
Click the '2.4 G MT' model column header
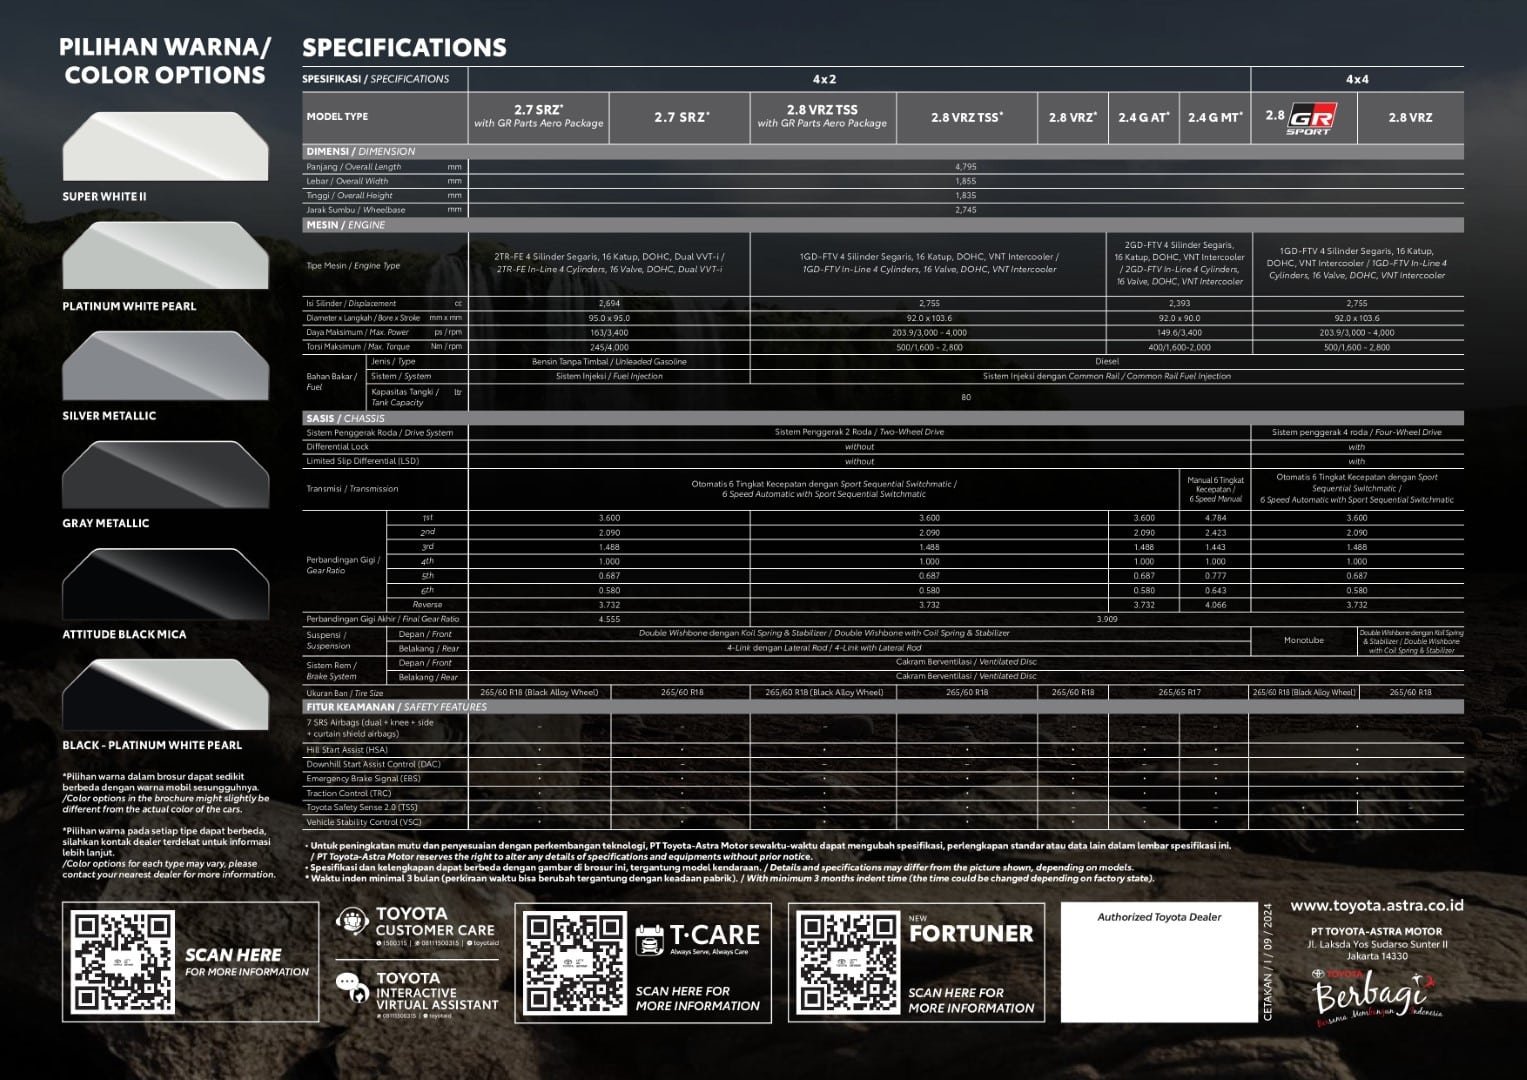(1215, 117)
